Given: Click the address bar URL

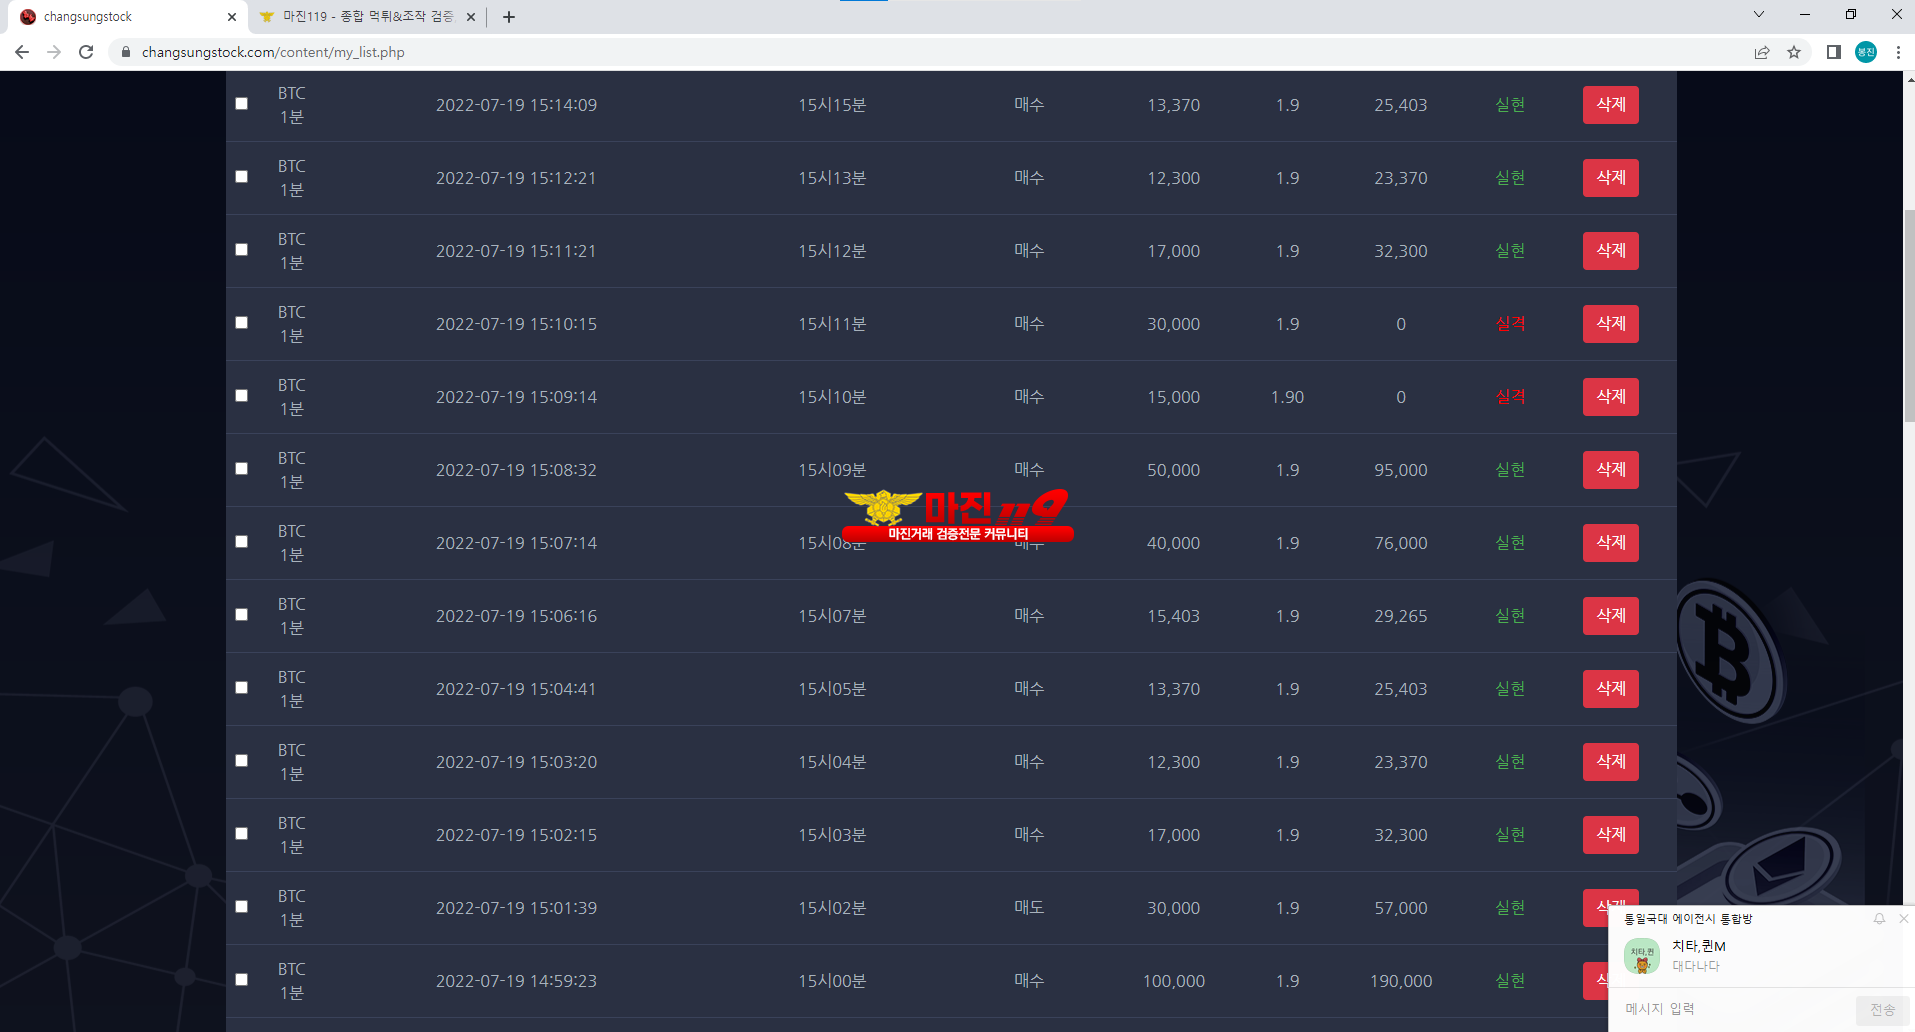Looking at the screenshot, I should point(273,52).
